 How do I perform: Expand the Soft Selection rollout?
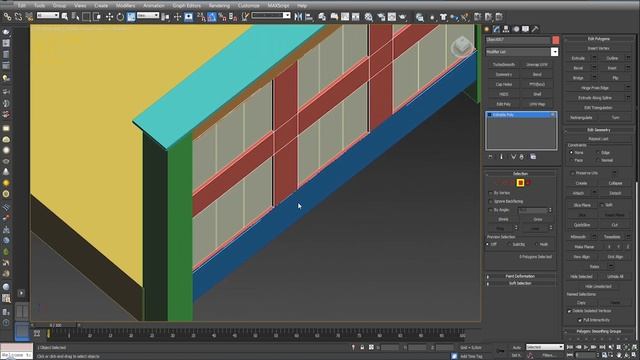pyautogui.click(x=520, y=283)
